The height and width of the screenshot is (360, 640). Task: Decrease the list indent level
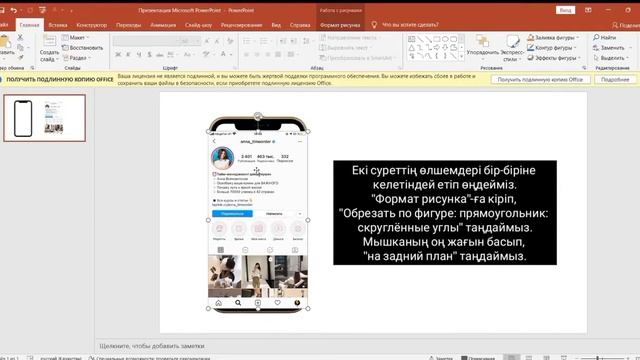[x=283, y=41]
